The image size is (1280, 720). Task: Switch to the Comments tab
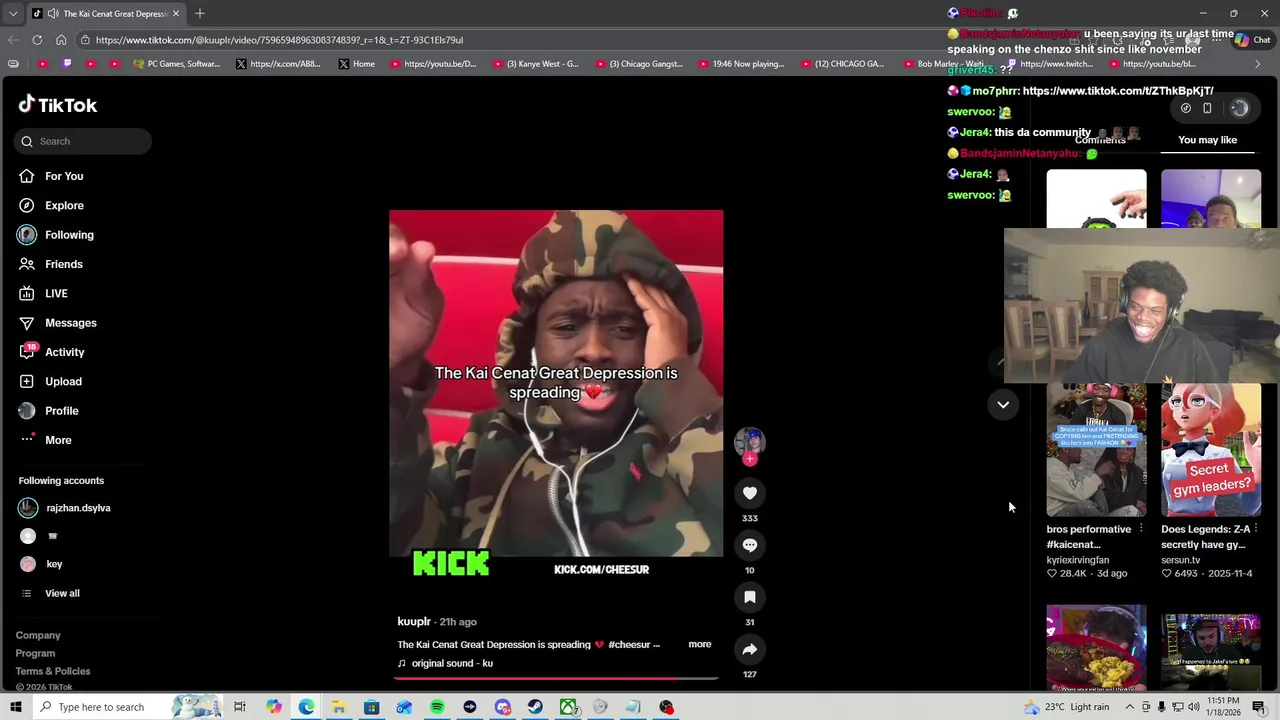point(1100,140)
